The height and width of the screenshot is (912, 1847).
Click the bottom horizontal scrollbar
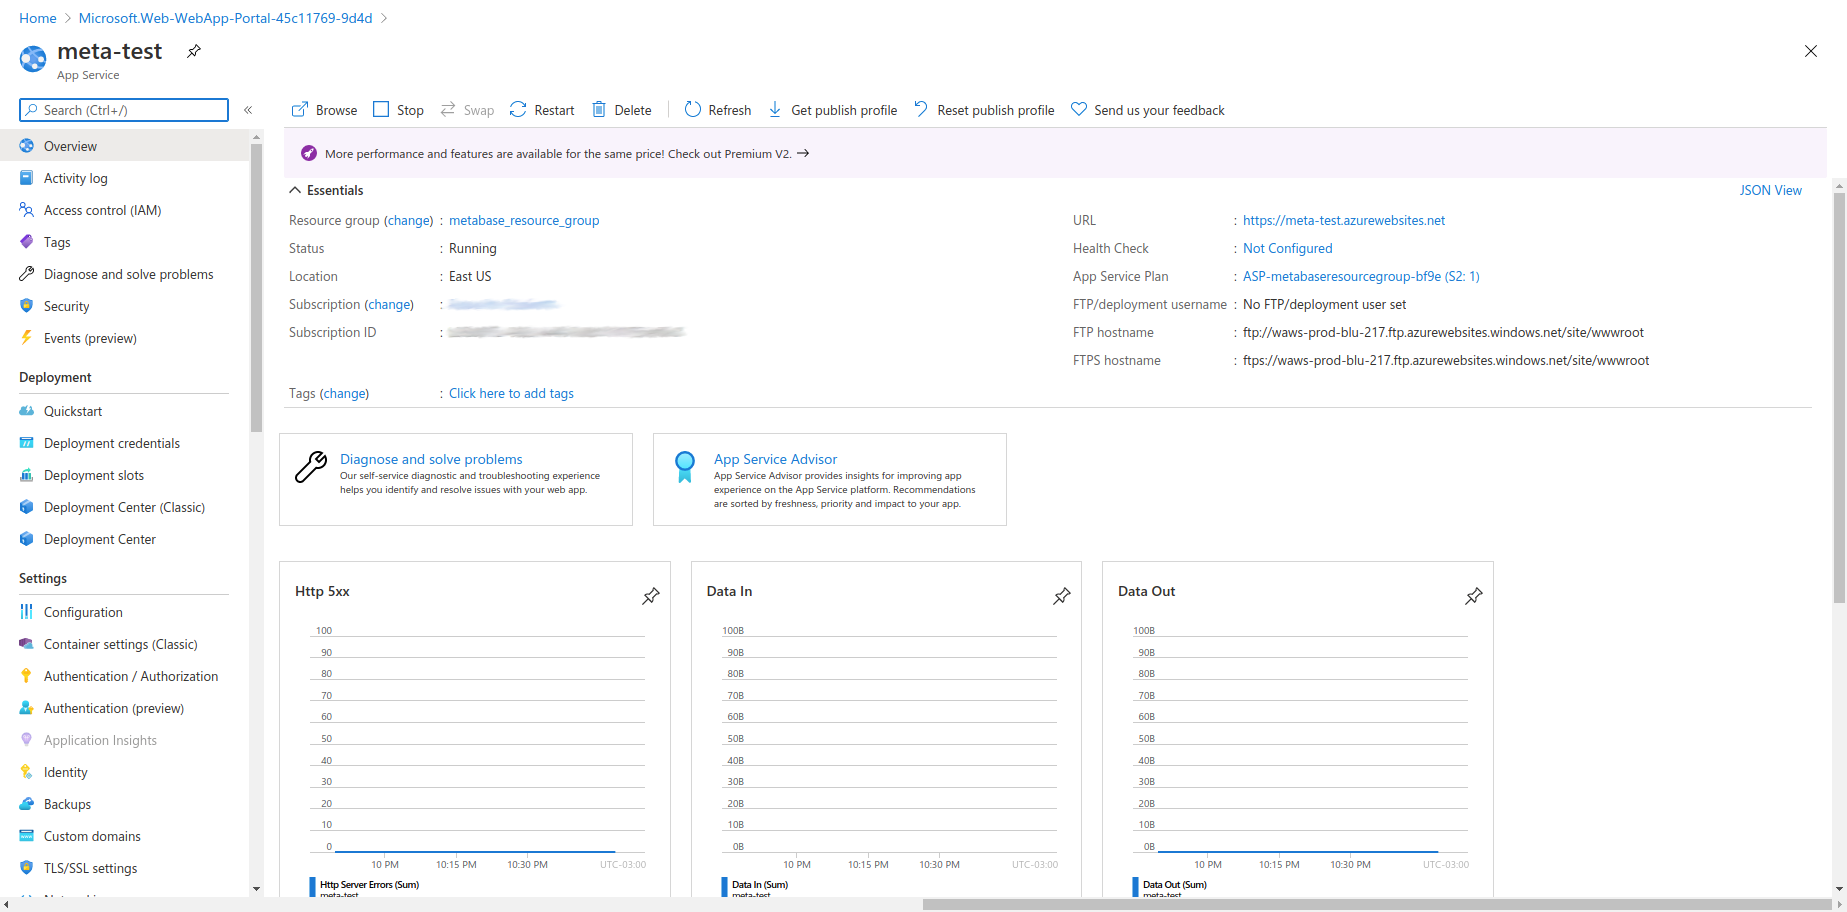point(1375,904)
